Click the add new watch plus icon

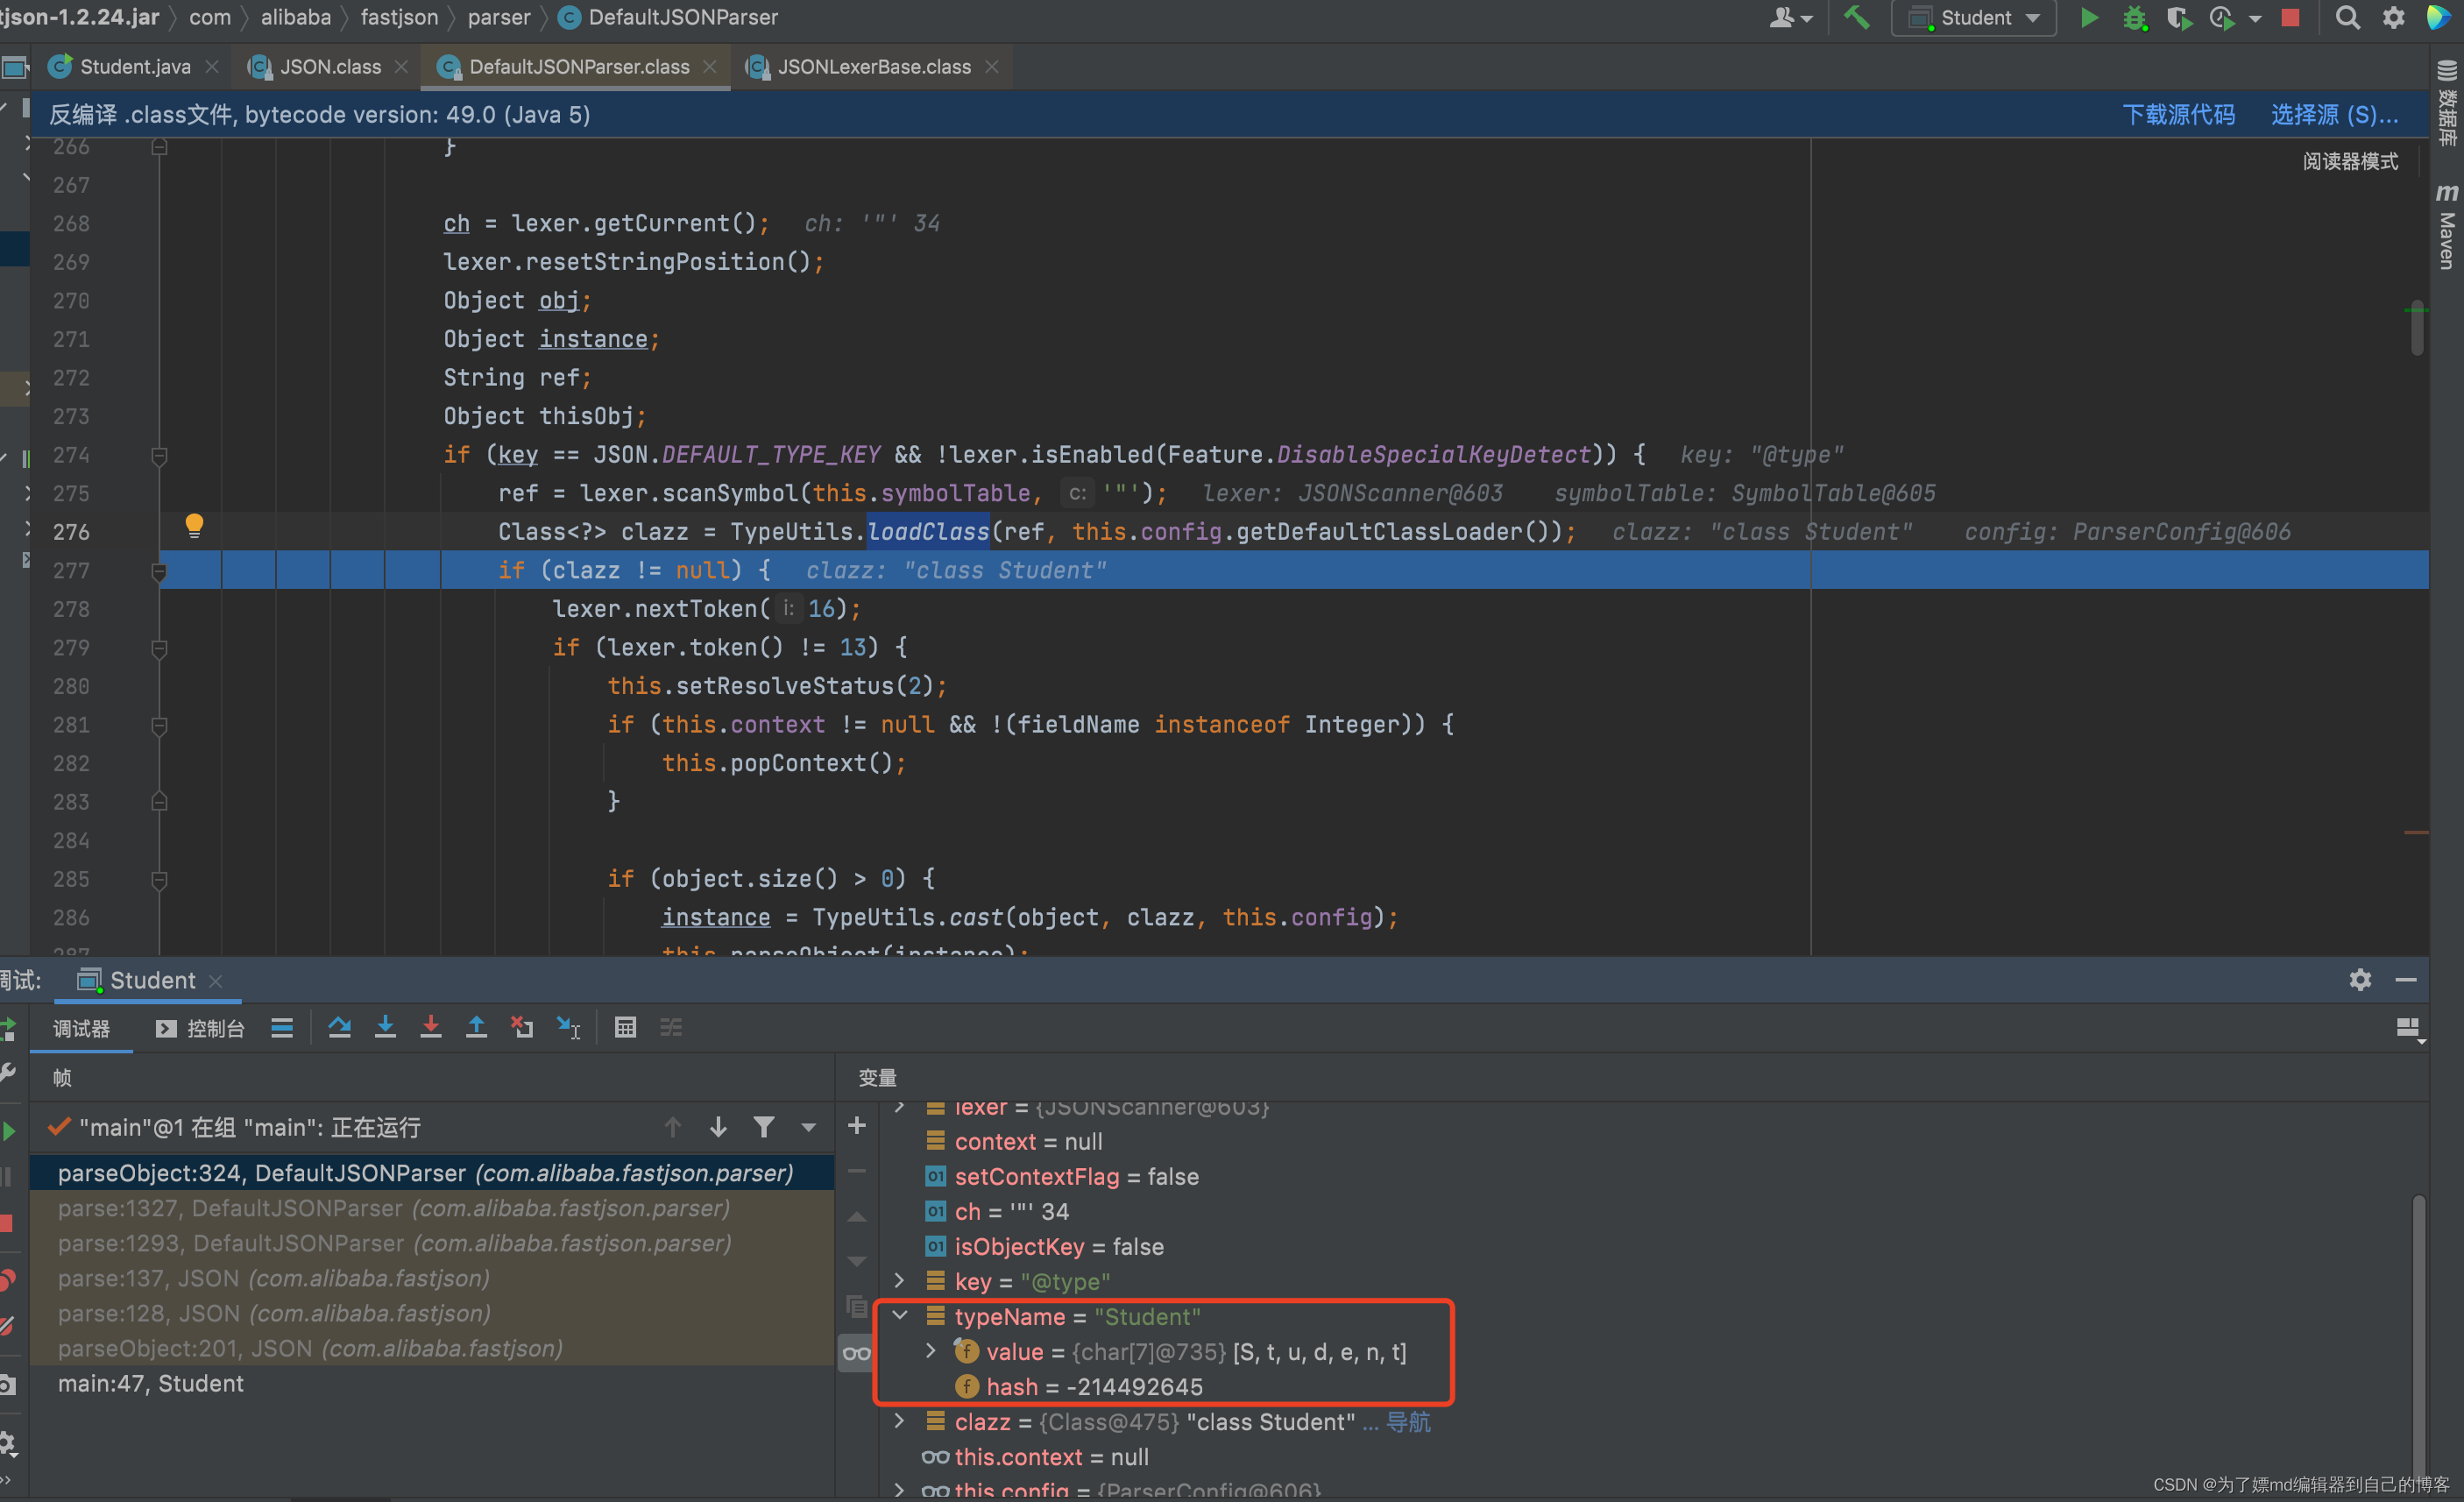pos(857,1126)
